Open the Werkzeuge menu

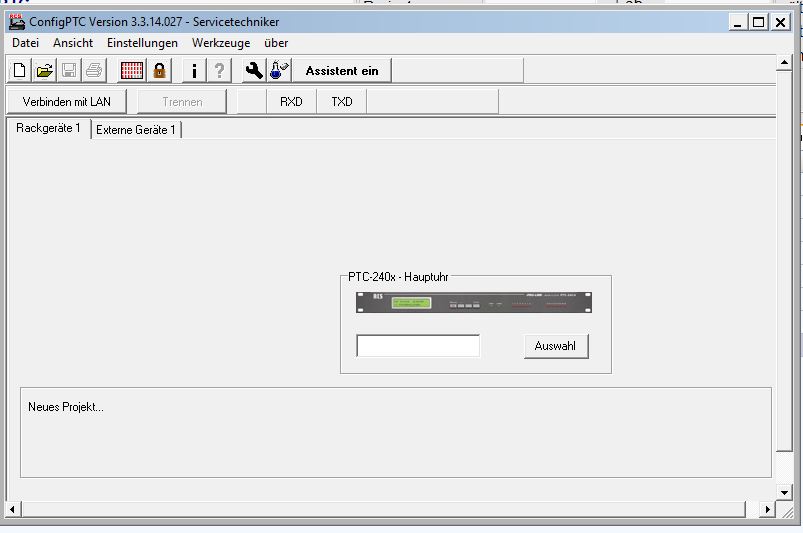pyautogui.click(x=221, y=43)
